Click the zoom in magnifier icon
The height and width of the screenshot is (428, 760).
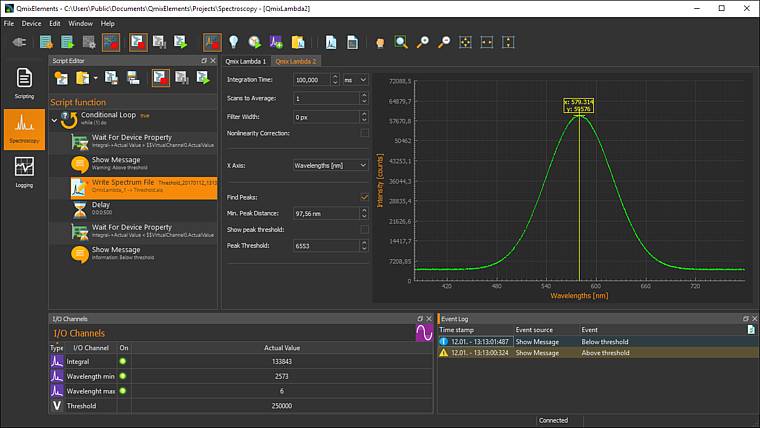tap(423, 42)
